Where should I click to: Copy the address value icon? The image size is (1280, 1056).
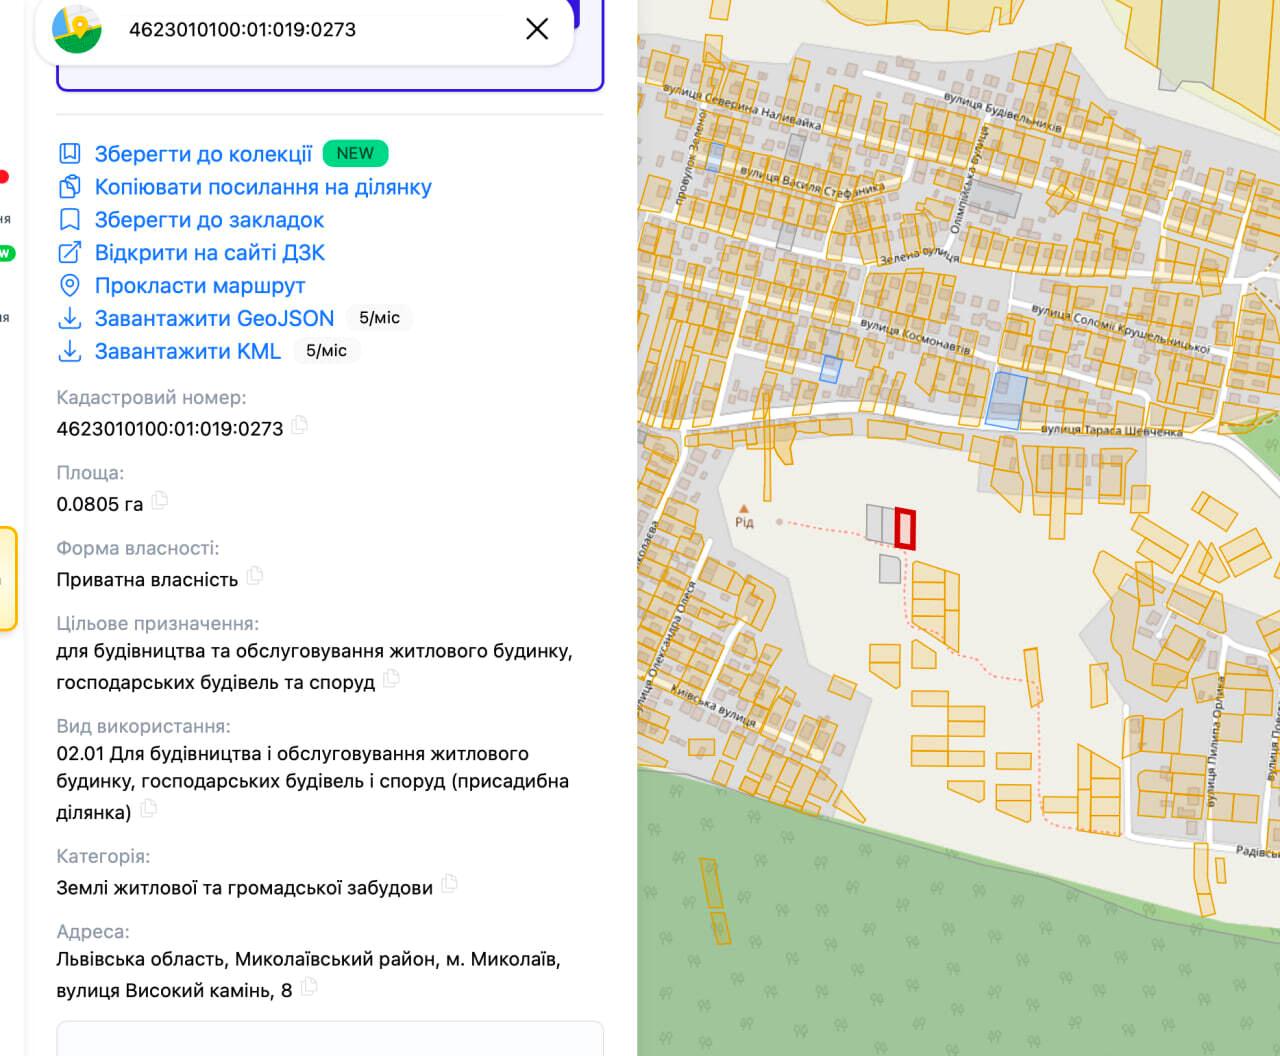309,986
